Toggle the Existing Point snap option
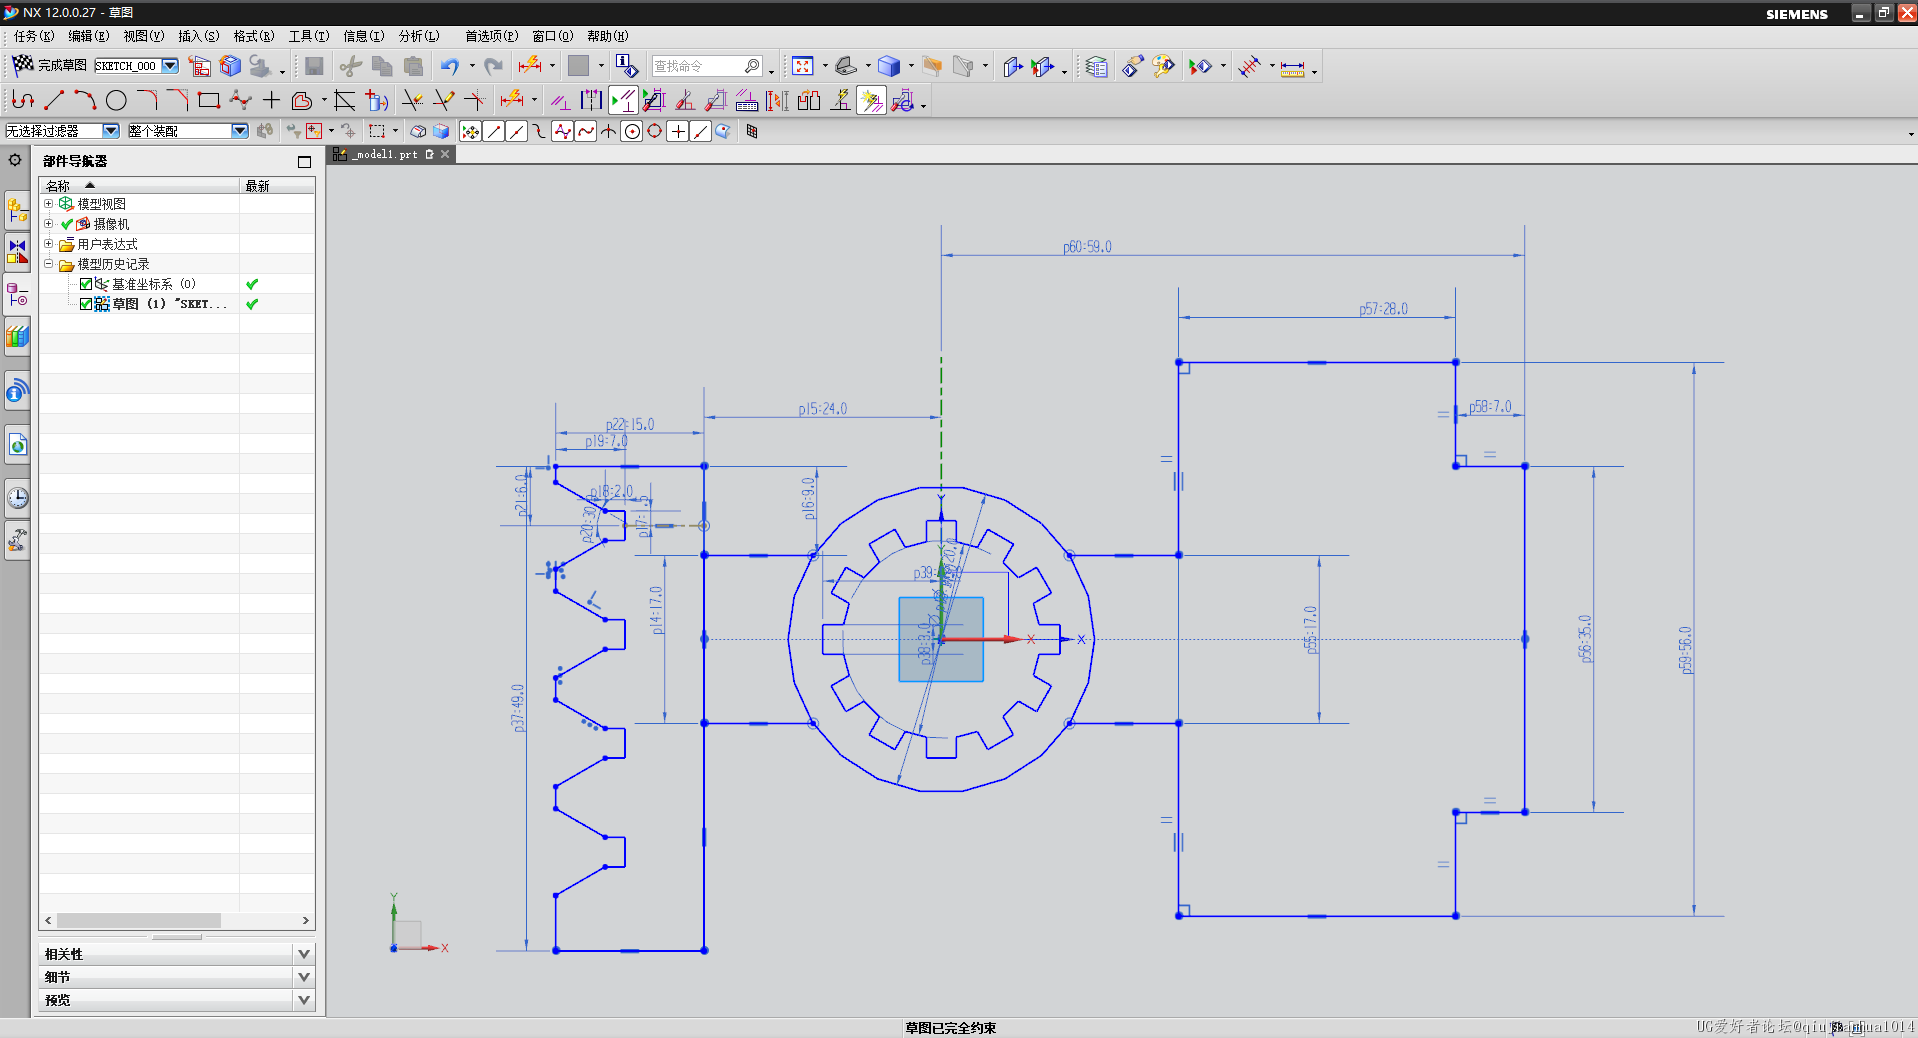 678,131
